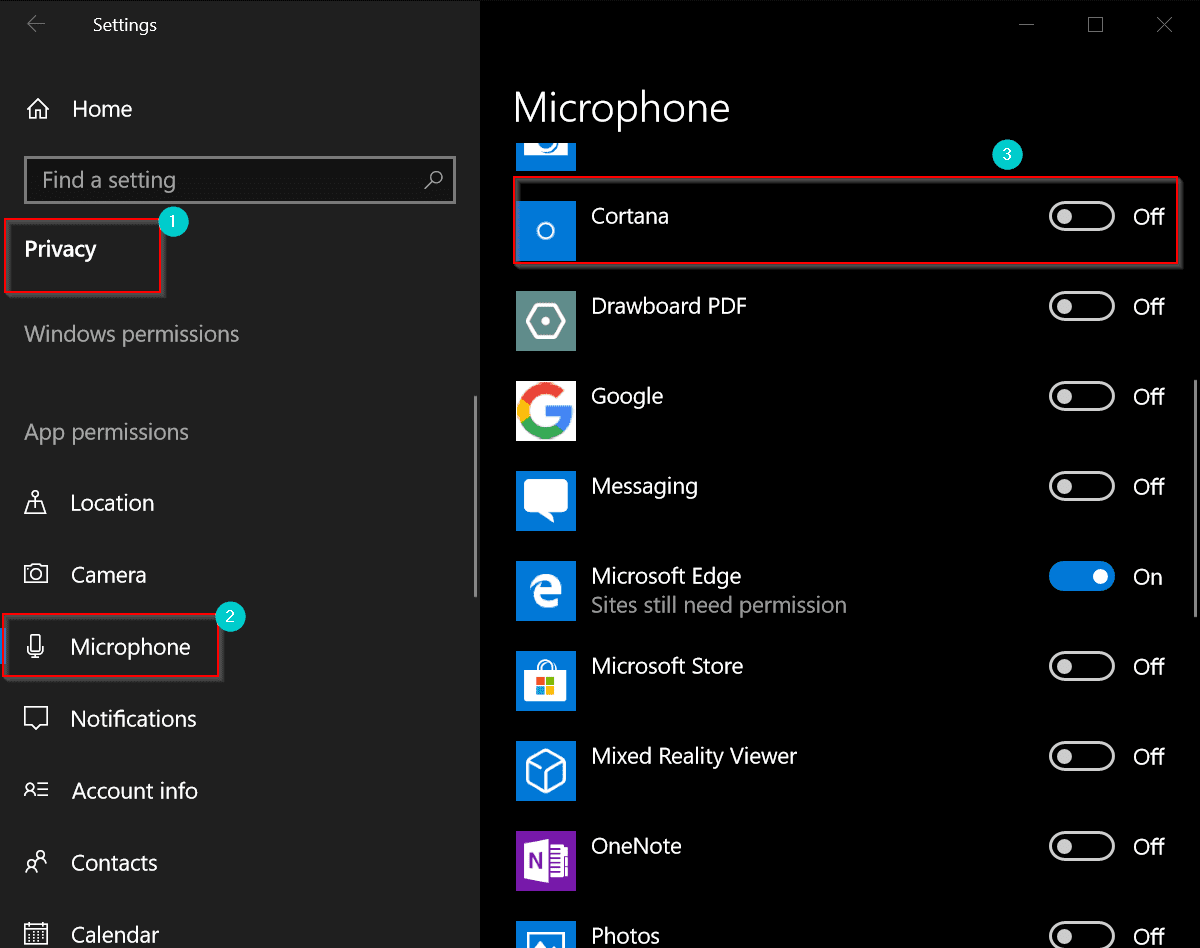Toggle OneNote microphone access

(1081, 846)
